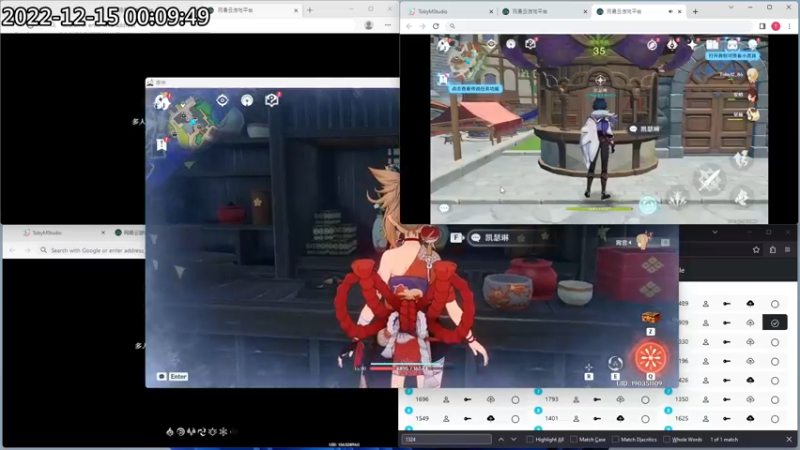Open tab search dropdown in Chrome
Screen dimensions: 800x450
(731, 8)
